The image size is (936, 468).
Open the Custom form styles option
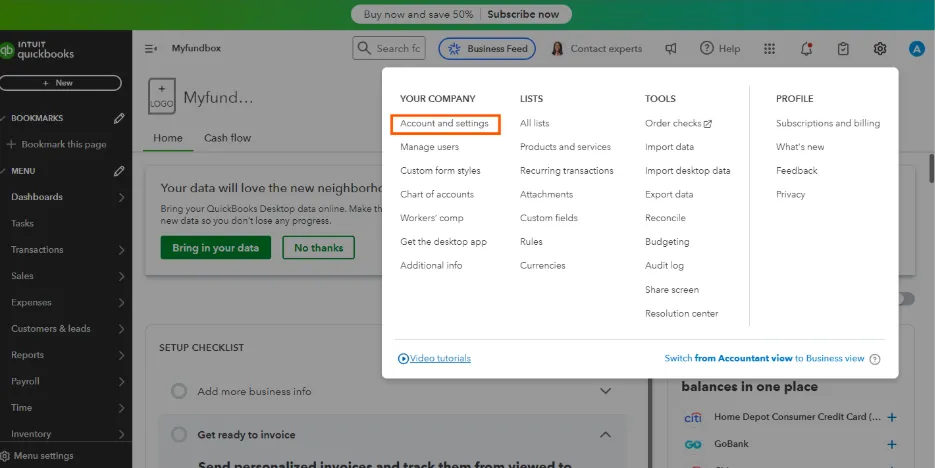[x=440, y=171]
